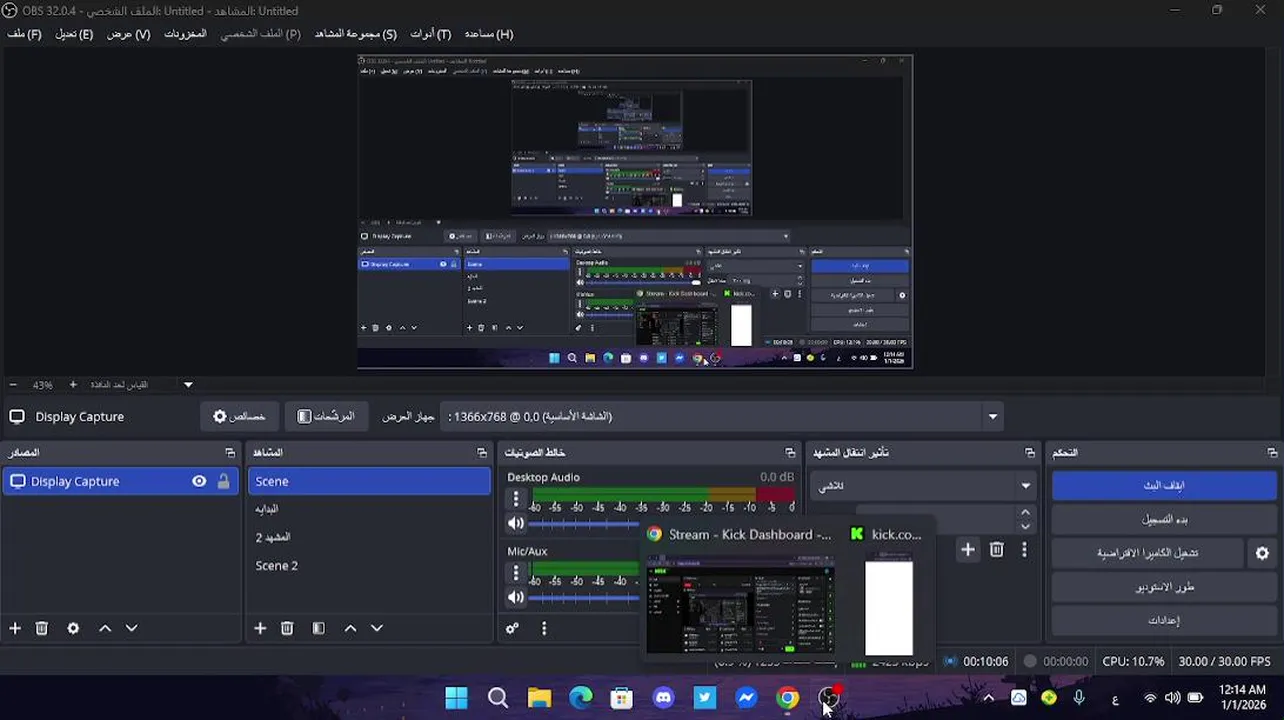
Task: Pop out the Audio Mixer dock
Action: click(x=790, y=453)
